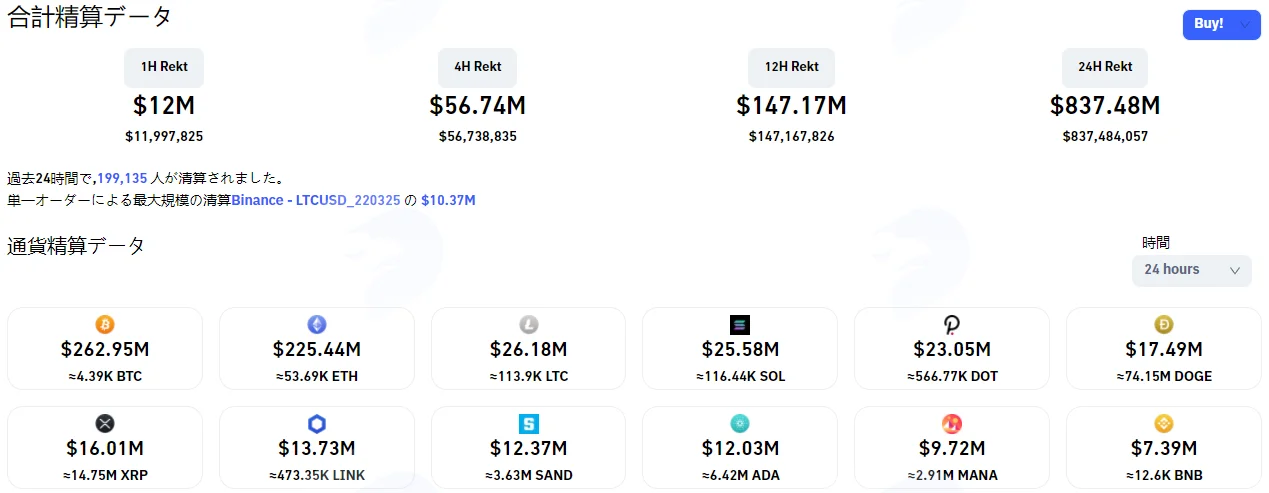The width and height of the screenshot is (1269, 493).
Task: Select the Dogecoin icon
Action: [1164, 324]
